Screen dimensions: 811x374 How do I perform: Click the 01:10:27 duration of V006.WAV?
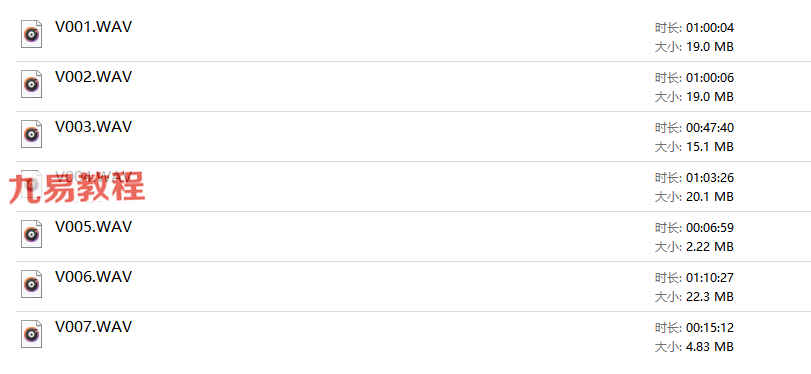coord(710,278)
